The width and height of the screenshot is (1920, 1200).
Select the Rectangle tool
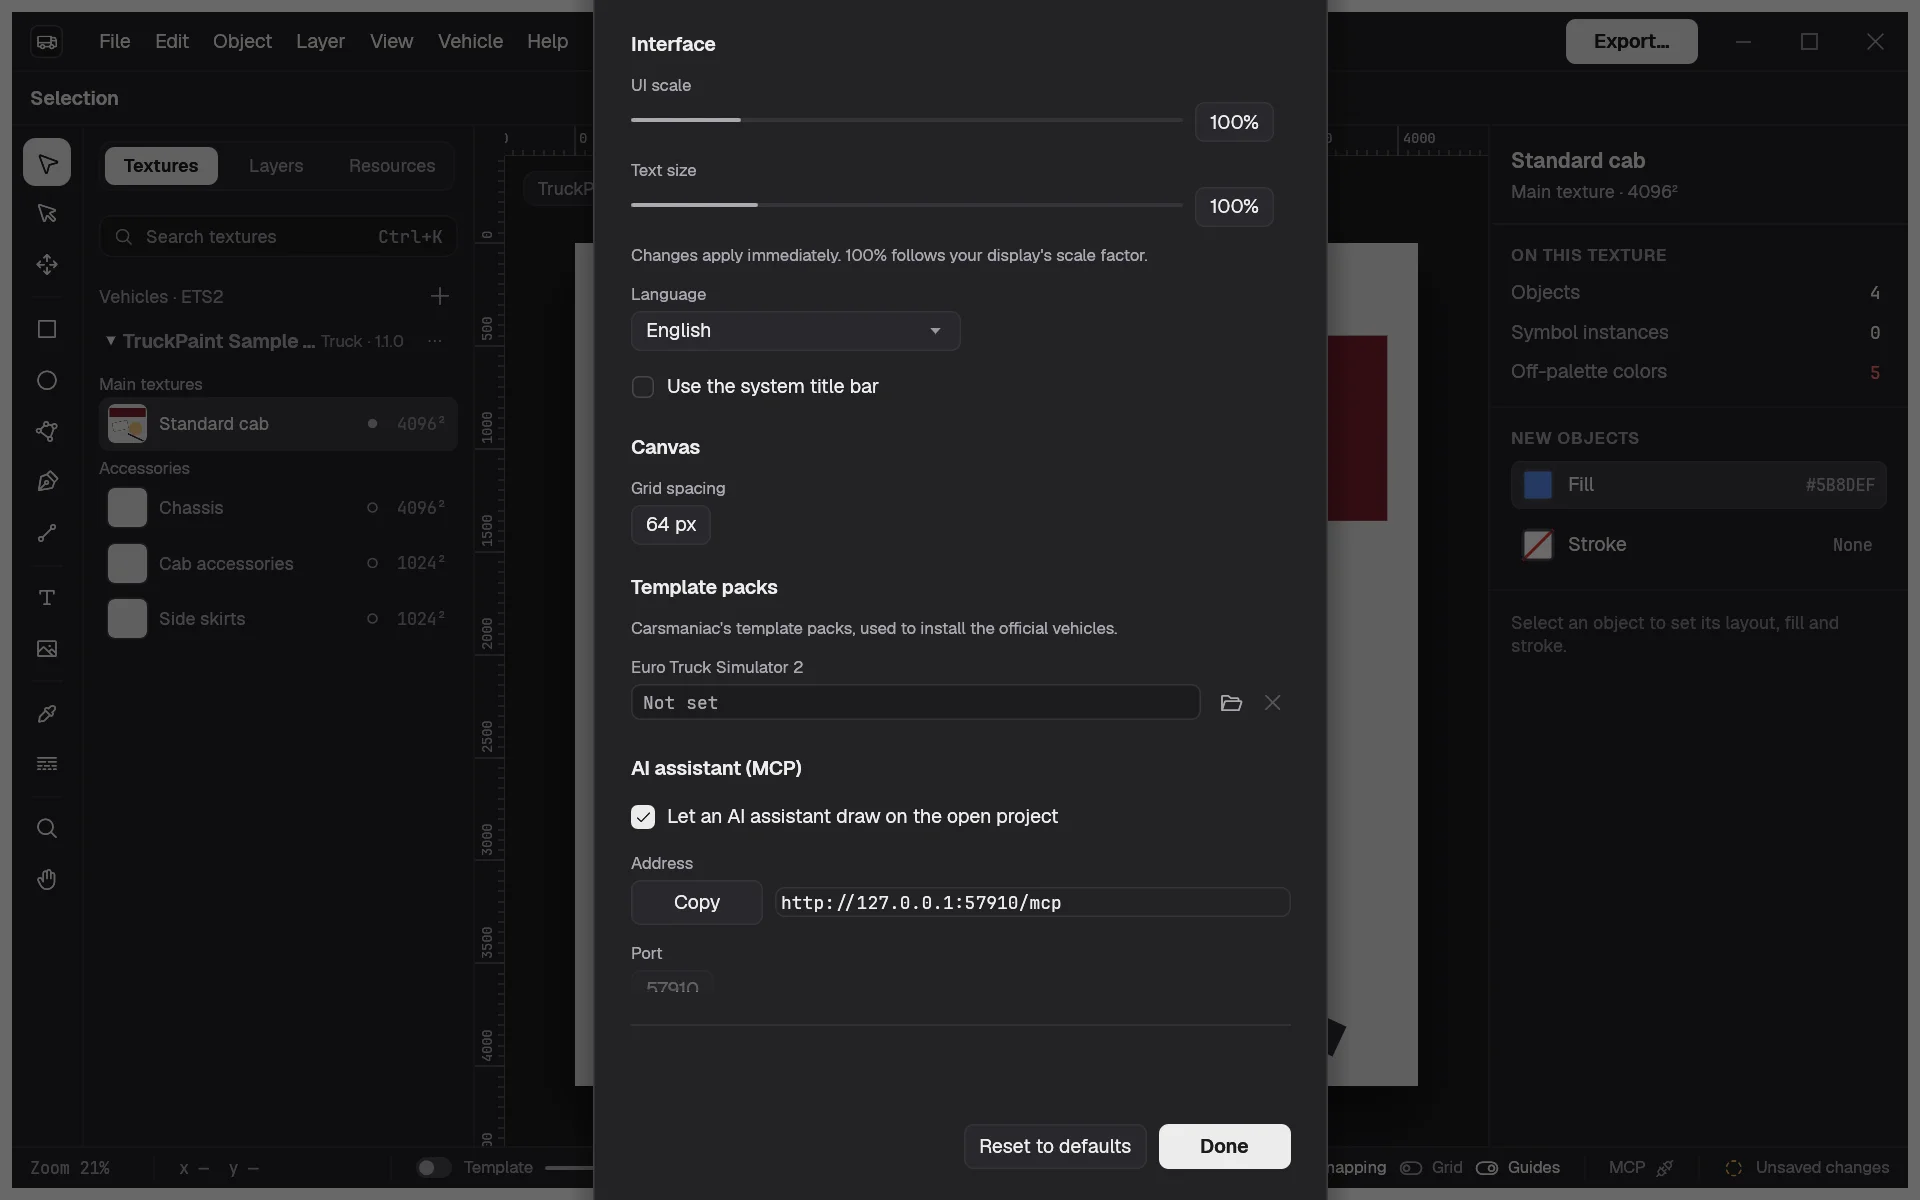pyautogui.click(x=47, y=329)
